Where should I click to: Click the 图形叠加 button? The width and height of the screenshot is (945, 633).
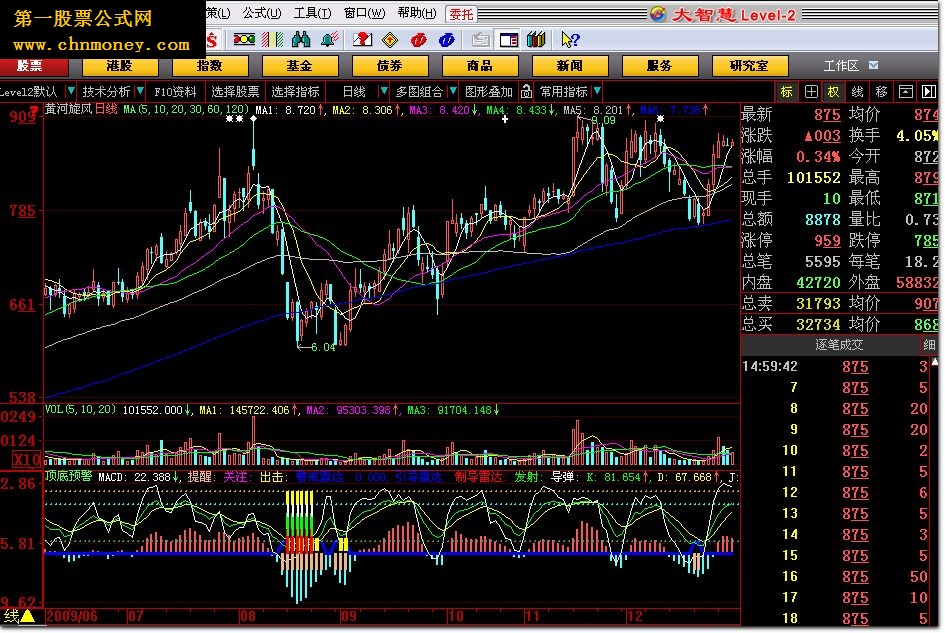coord(489,92)
